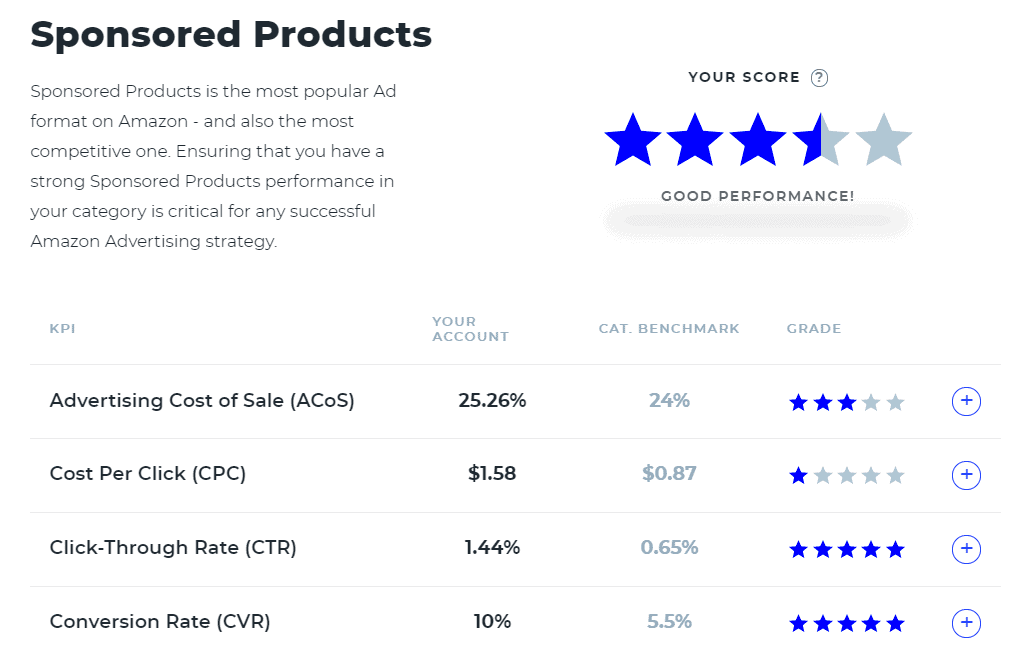Click the last gray score star

884,140
